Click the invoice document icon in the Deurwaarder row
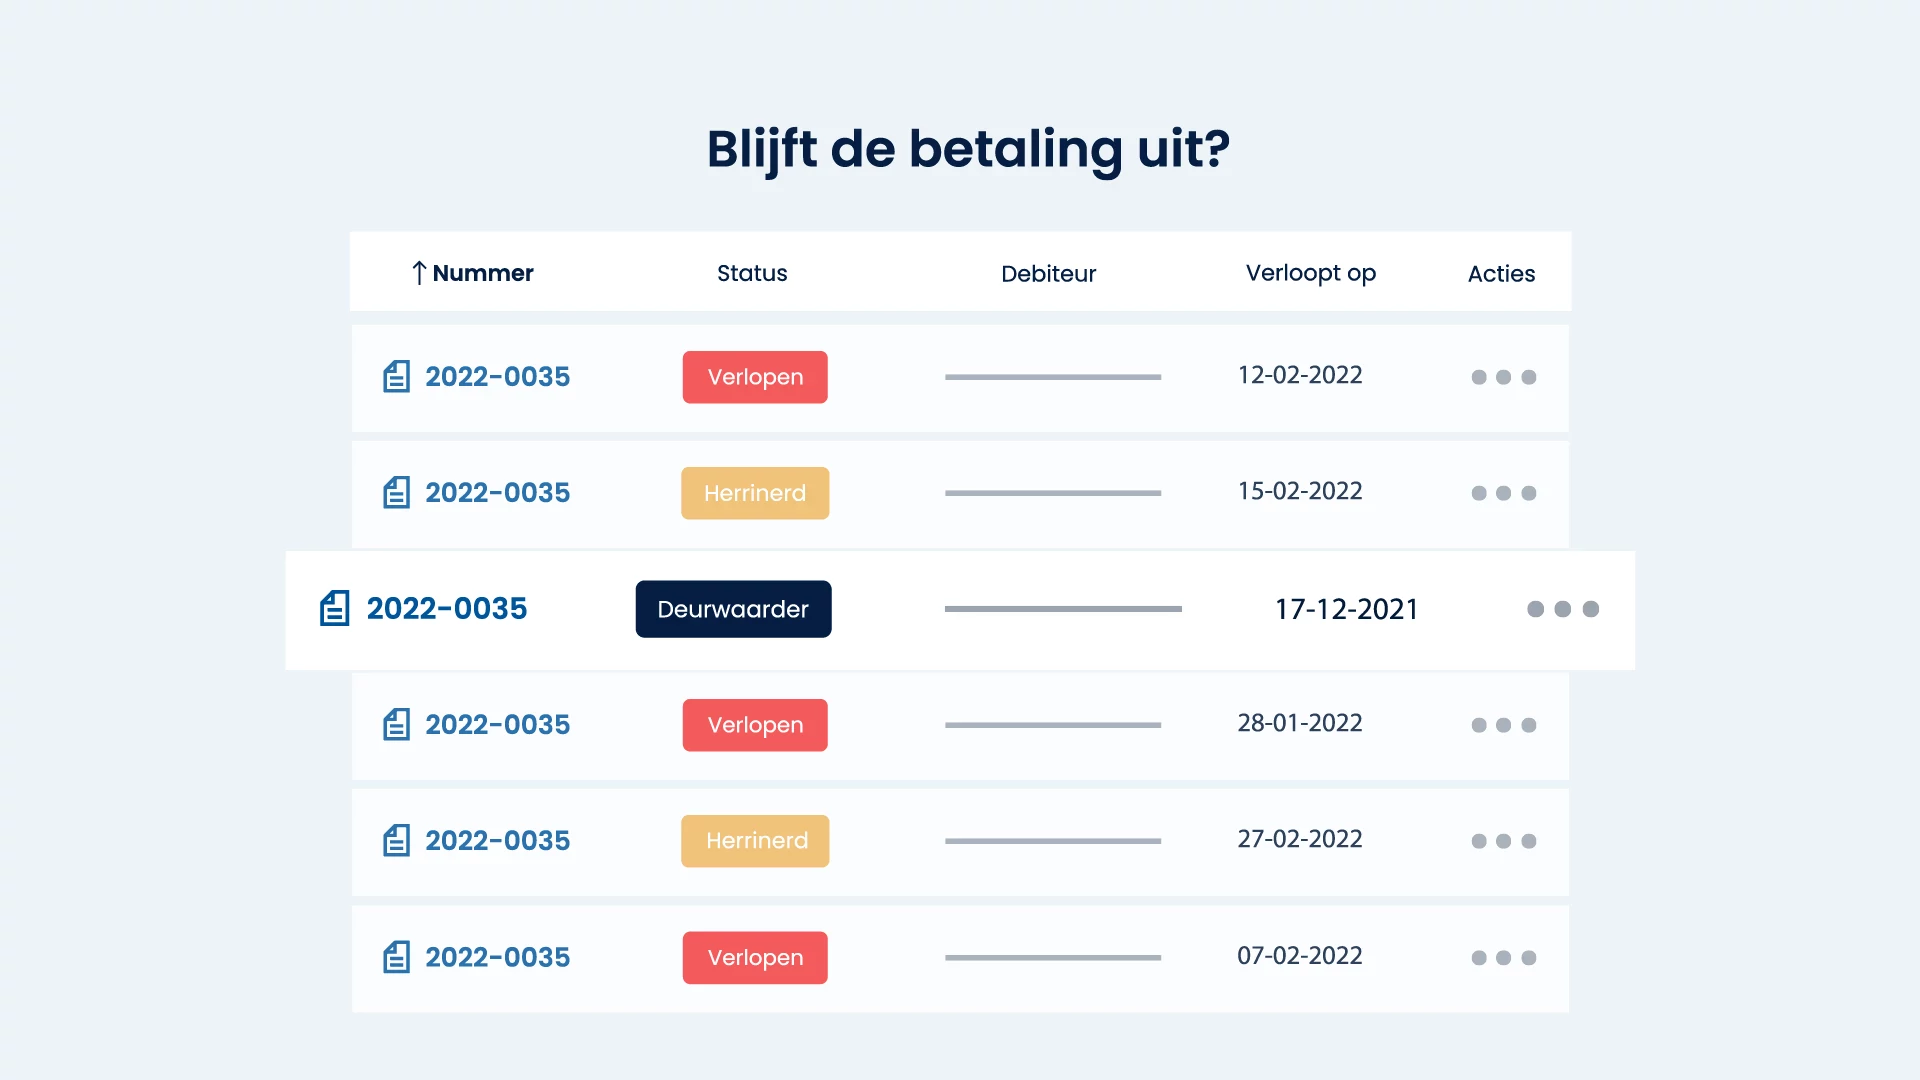Viewport: 1920px width, 1080px height. 335,608
